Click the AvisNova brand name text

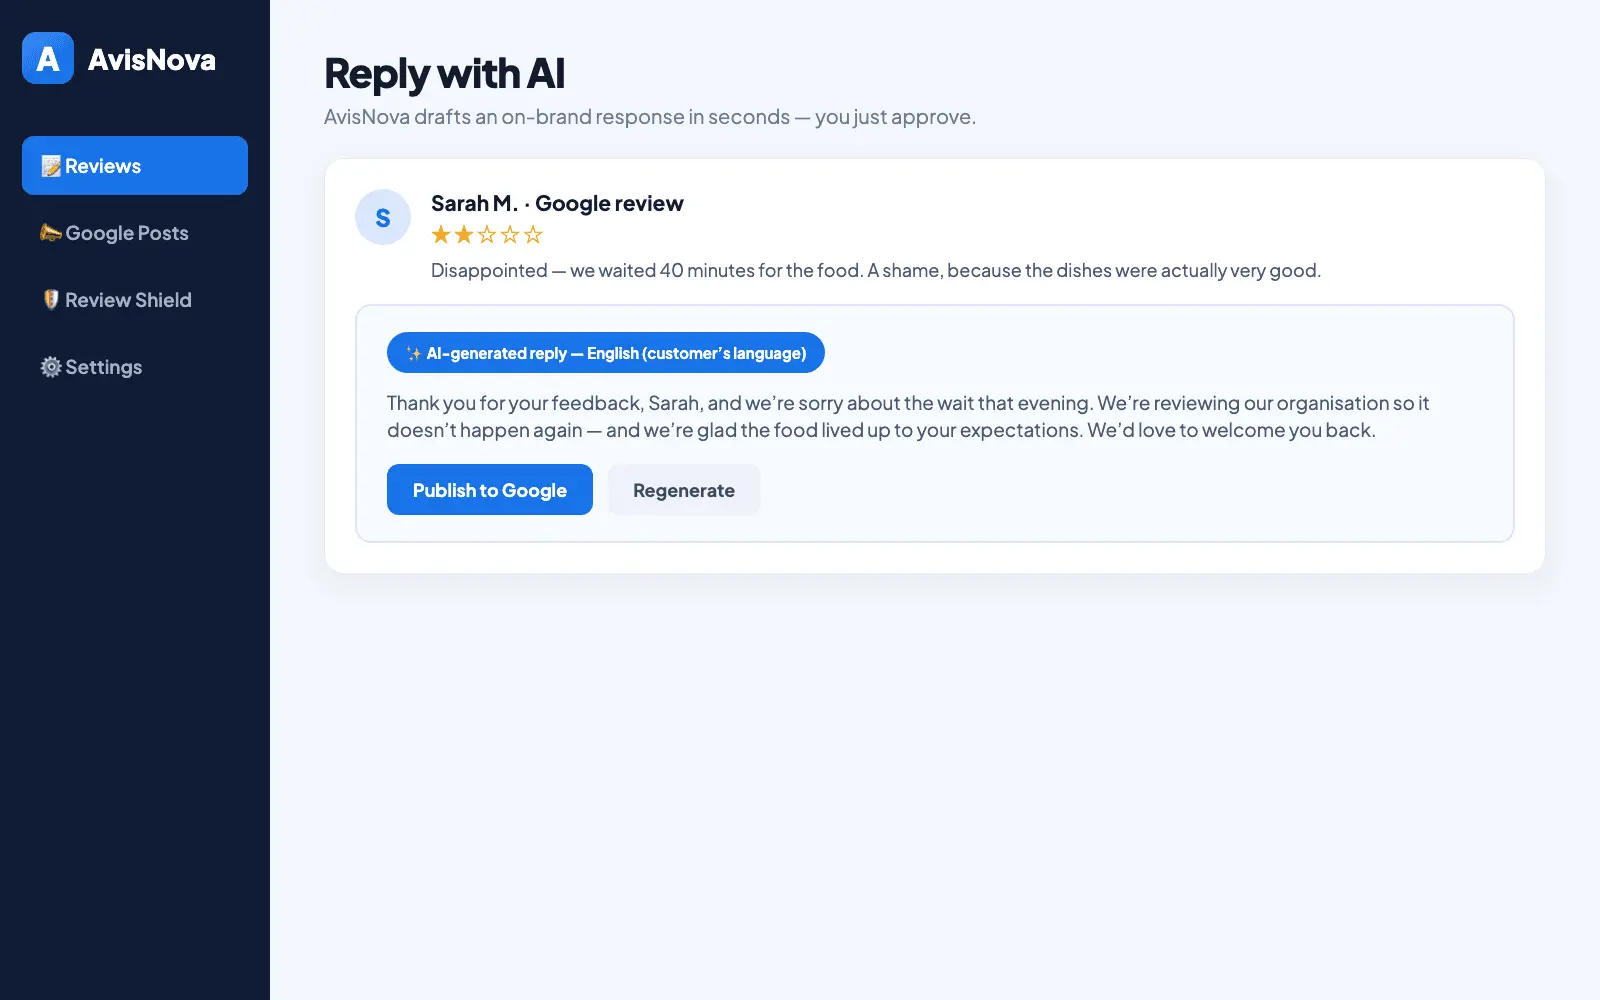[x=152, y=60]
